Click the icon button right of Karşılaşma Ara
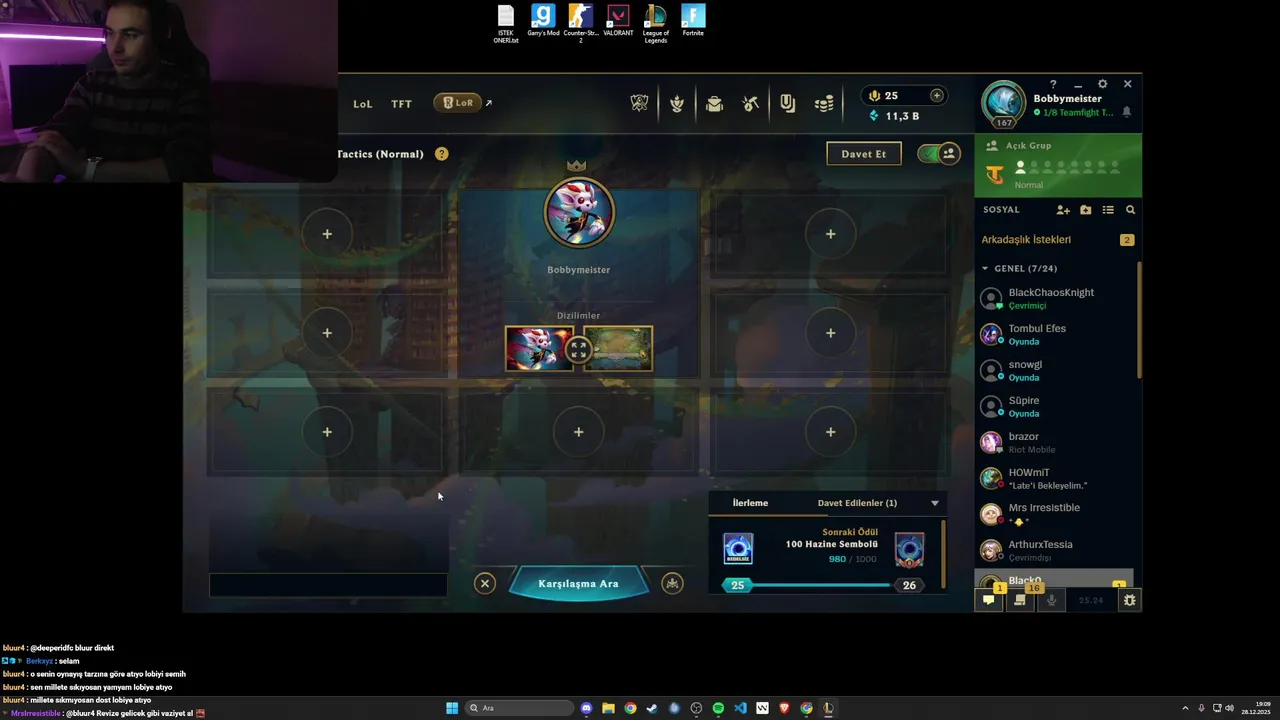This screenshot has height=720, width=1280. (672, 583)
